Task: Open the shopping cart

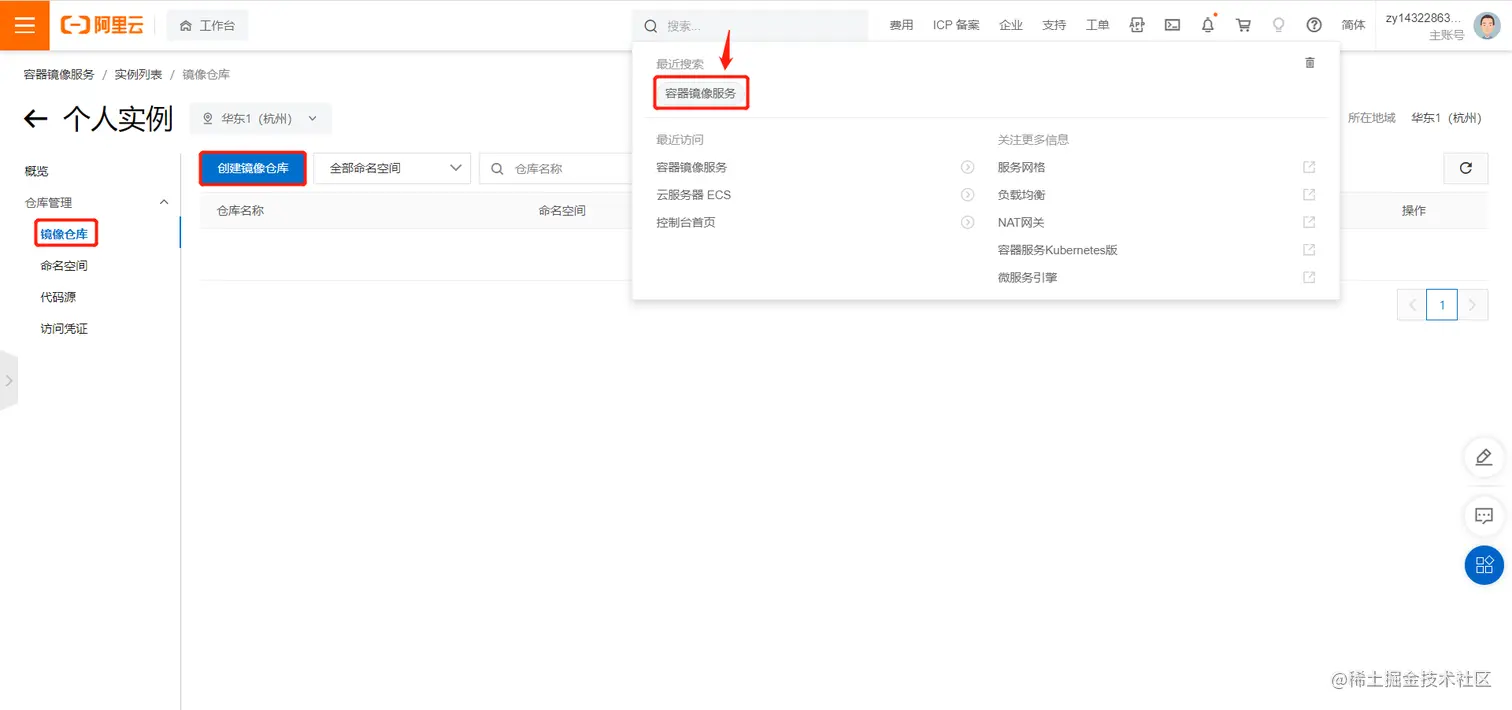Action: (1243, 25)
